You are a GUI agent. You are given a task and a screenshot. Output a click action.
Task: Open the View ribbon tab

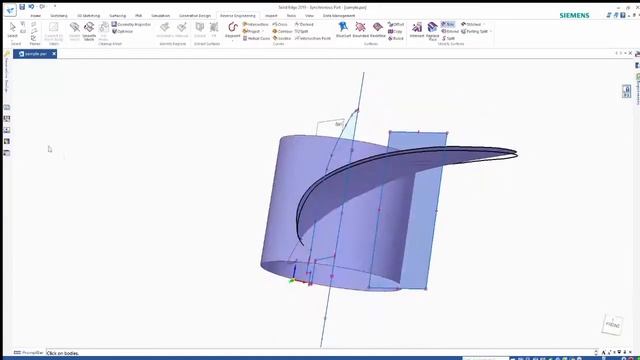pyautogui.click(x=309, y=16)
